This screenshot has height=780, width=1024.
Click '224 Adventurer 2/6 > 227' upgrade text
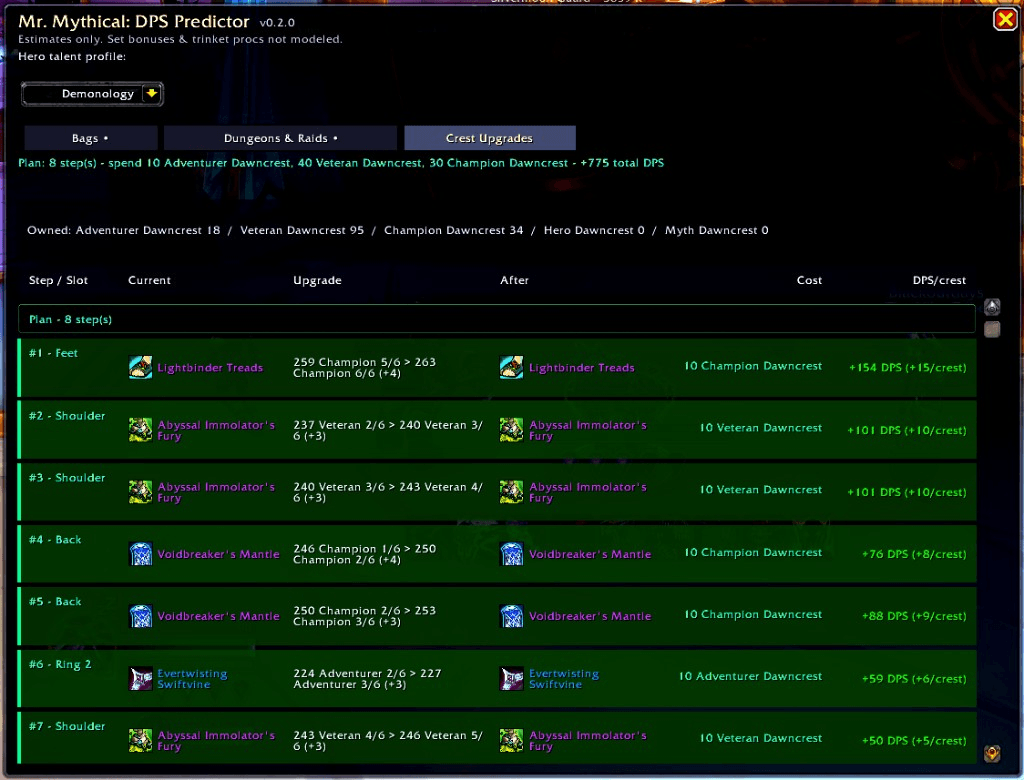367,673
